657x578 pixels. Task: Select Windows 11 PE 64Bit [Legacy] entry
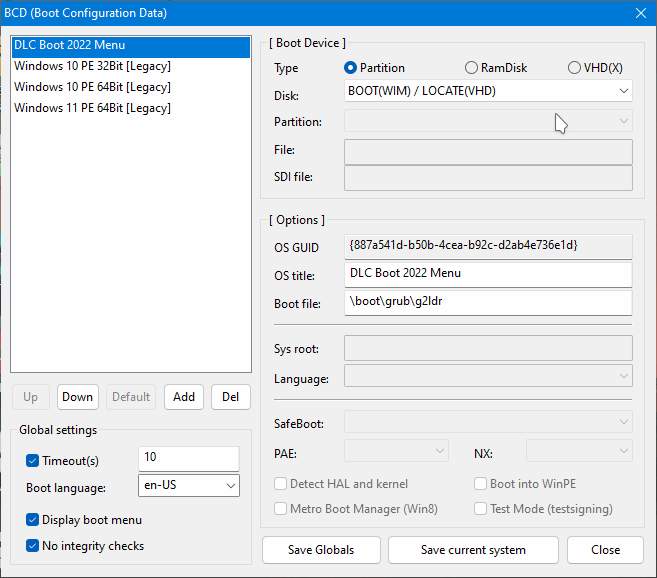[131, 109]
